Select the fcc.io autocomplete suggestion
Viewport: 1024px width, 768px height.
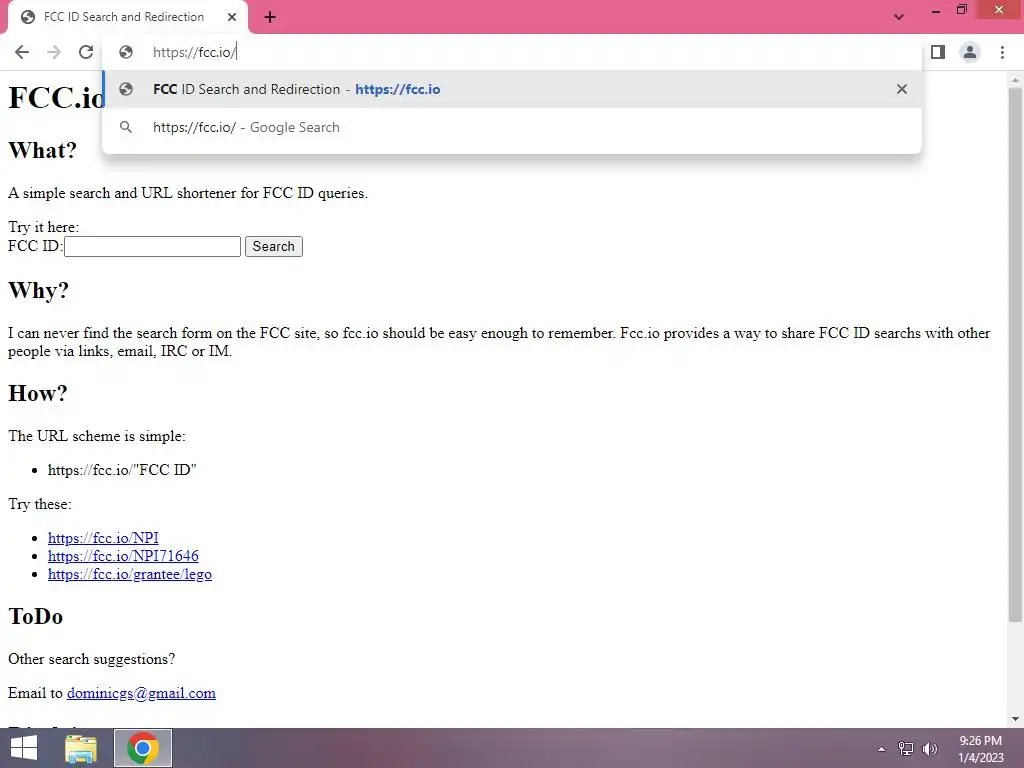(512, 89)
